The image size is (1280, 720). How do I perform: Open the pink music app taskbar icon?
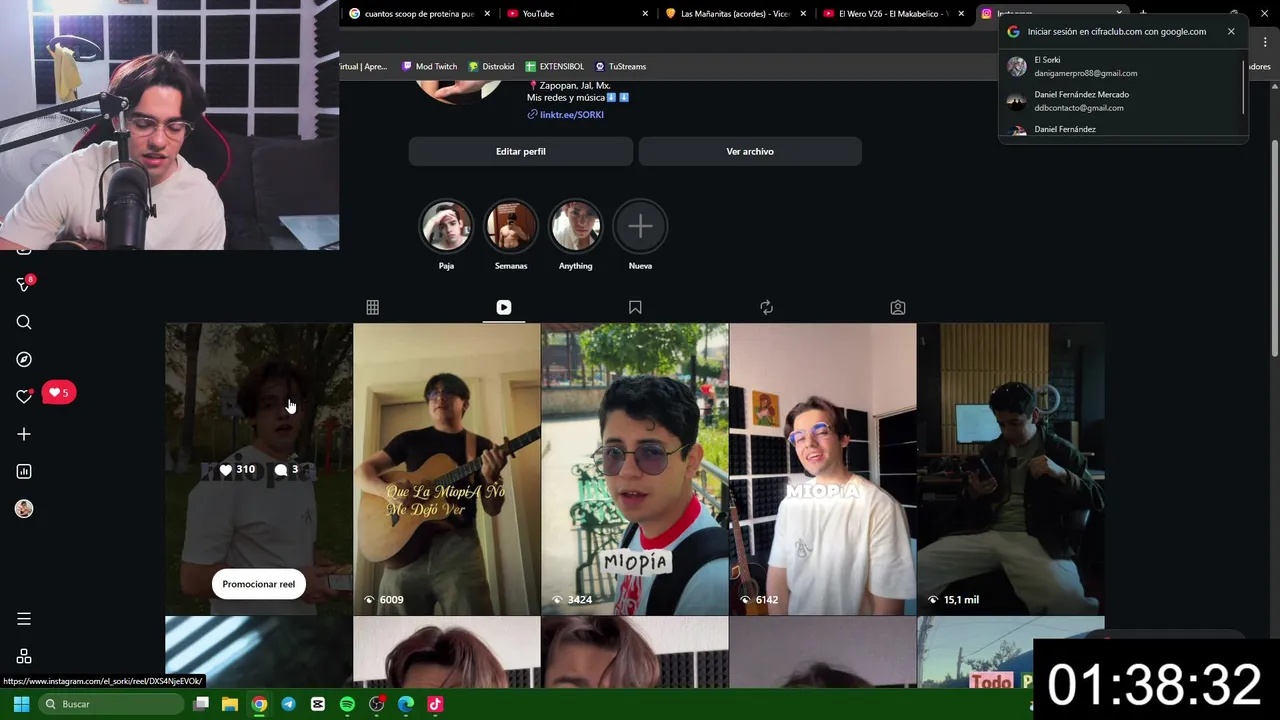[x=435, y=704]
